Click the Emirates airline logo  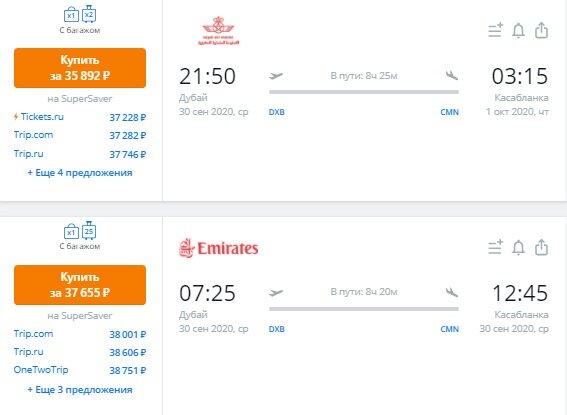click(219, 248)
